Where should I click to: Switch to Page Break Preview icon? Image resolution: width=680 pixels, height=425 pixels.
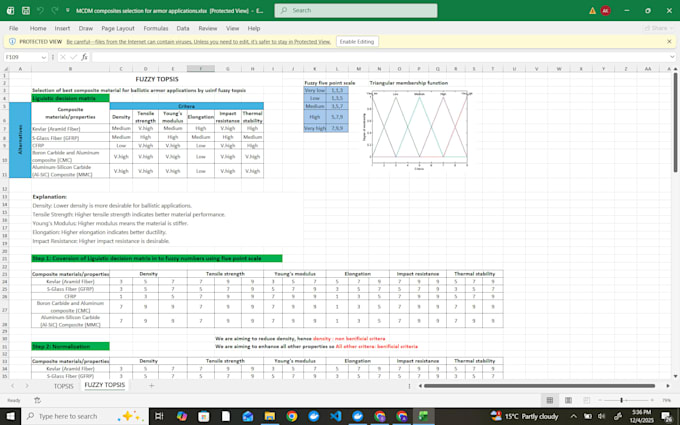[586, 400]
